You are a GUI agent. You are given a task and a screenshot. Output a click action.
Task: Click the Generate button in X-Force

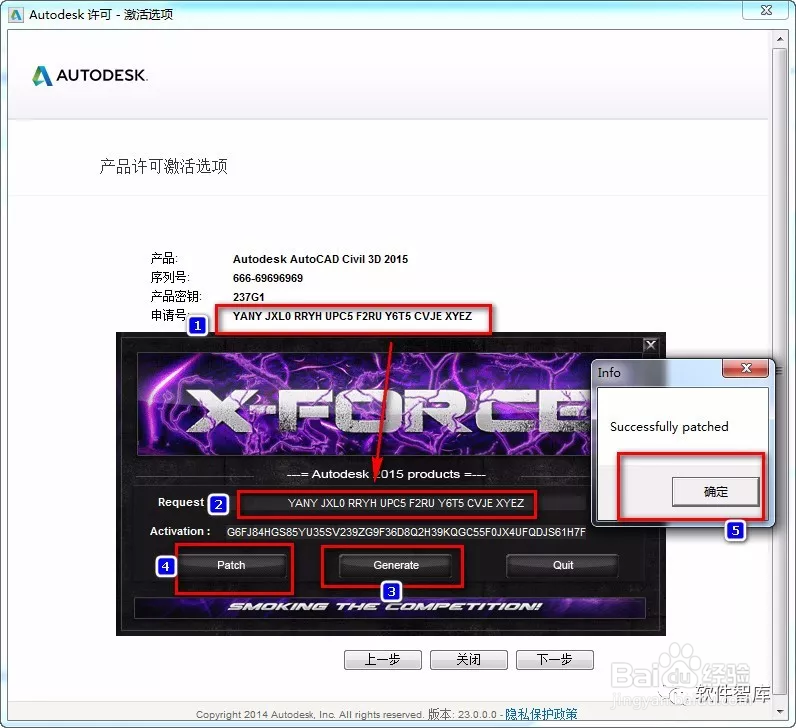click(x=395, y=565)
